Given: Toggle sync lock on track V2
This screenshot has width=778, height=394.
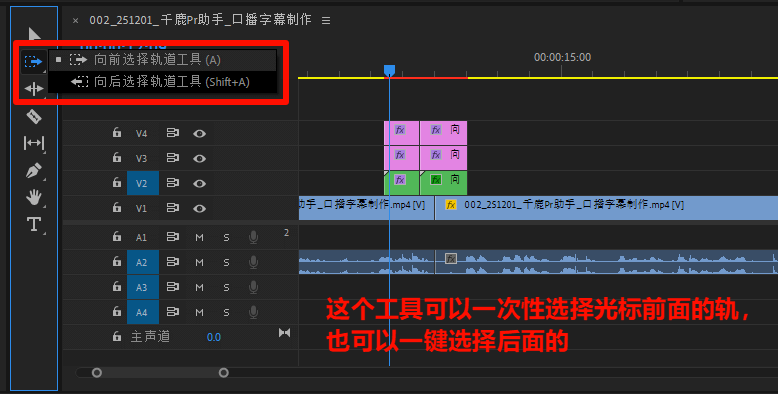Looking at the screenshot, I should tap(172, 183).
